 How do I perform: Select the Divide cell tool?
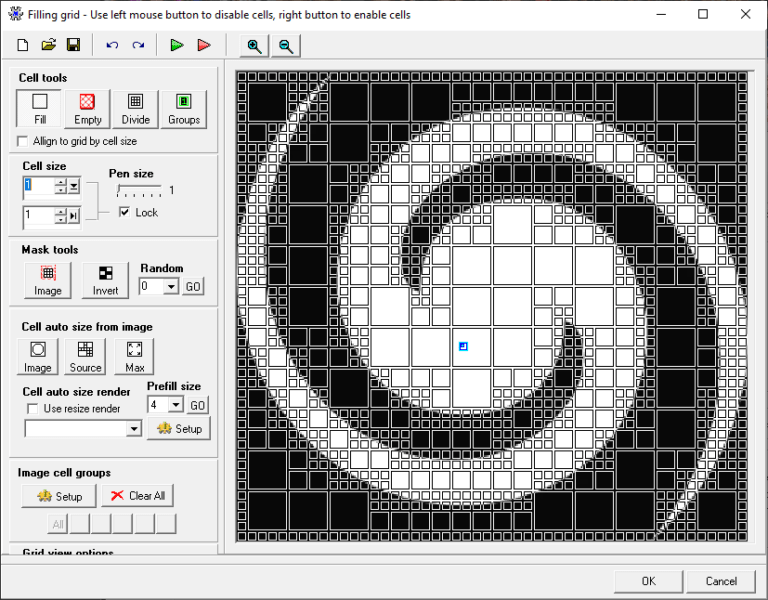136,109
